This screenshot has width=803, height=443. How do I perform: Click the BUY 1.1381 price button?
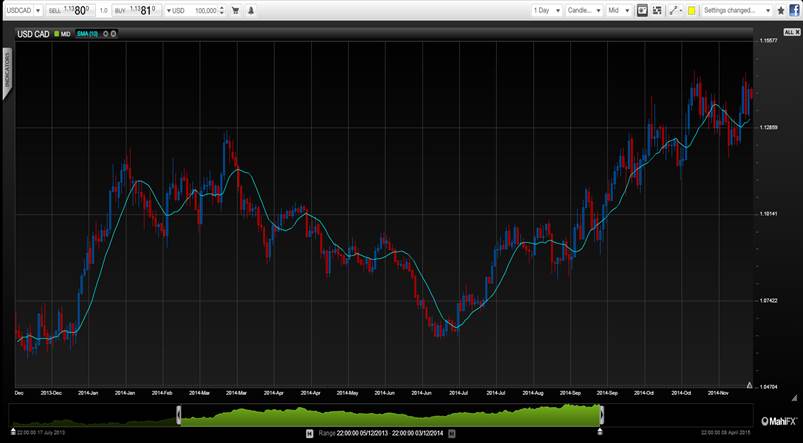135,10
